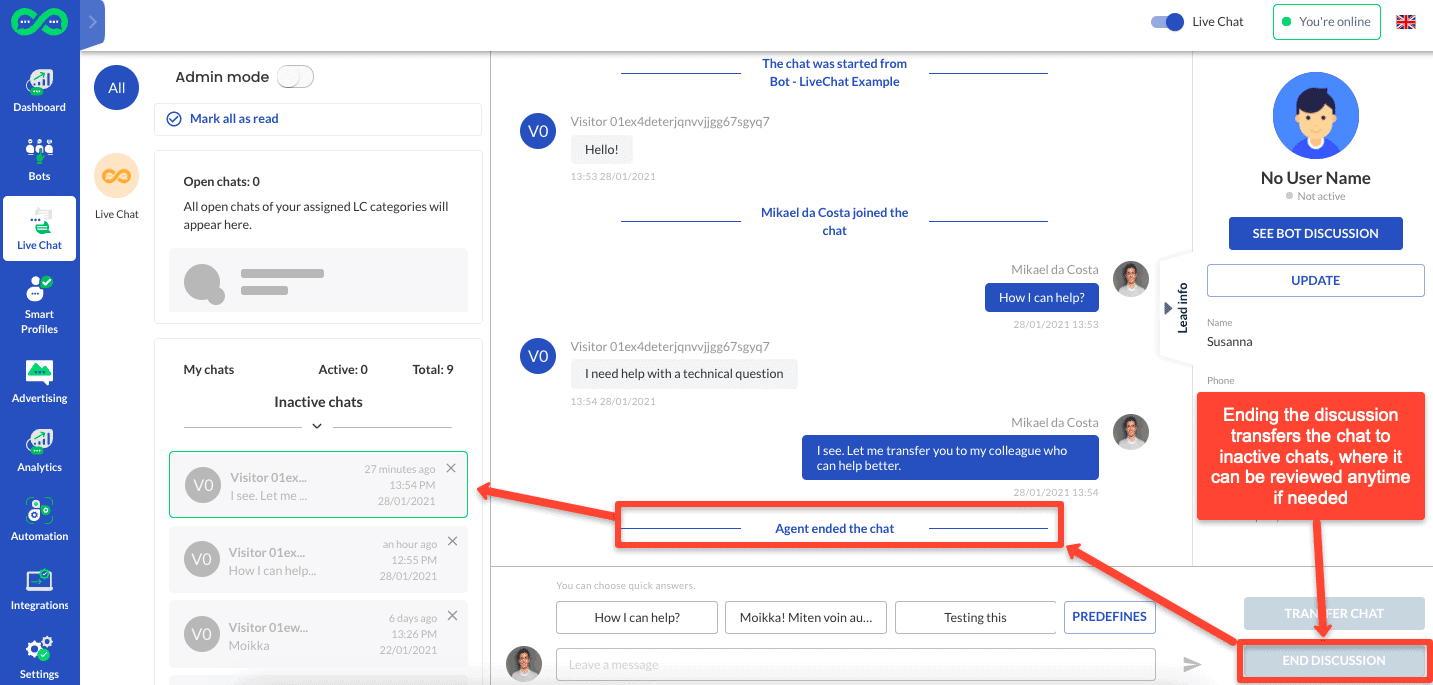Viewport: 1433px width, 685px height.
Task: Send the message with the arrow icon
Action: point(1191,663)
